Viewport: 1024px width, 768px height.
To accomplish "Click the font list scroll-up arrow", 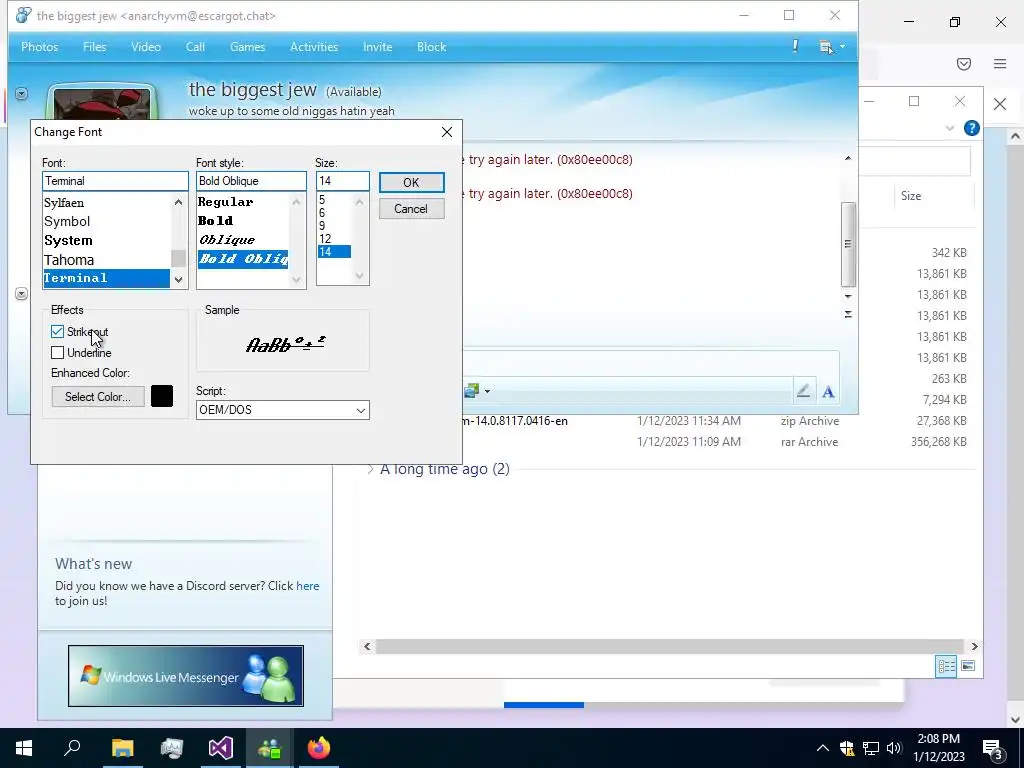I will pyautogui.click(x=178, y=202).
